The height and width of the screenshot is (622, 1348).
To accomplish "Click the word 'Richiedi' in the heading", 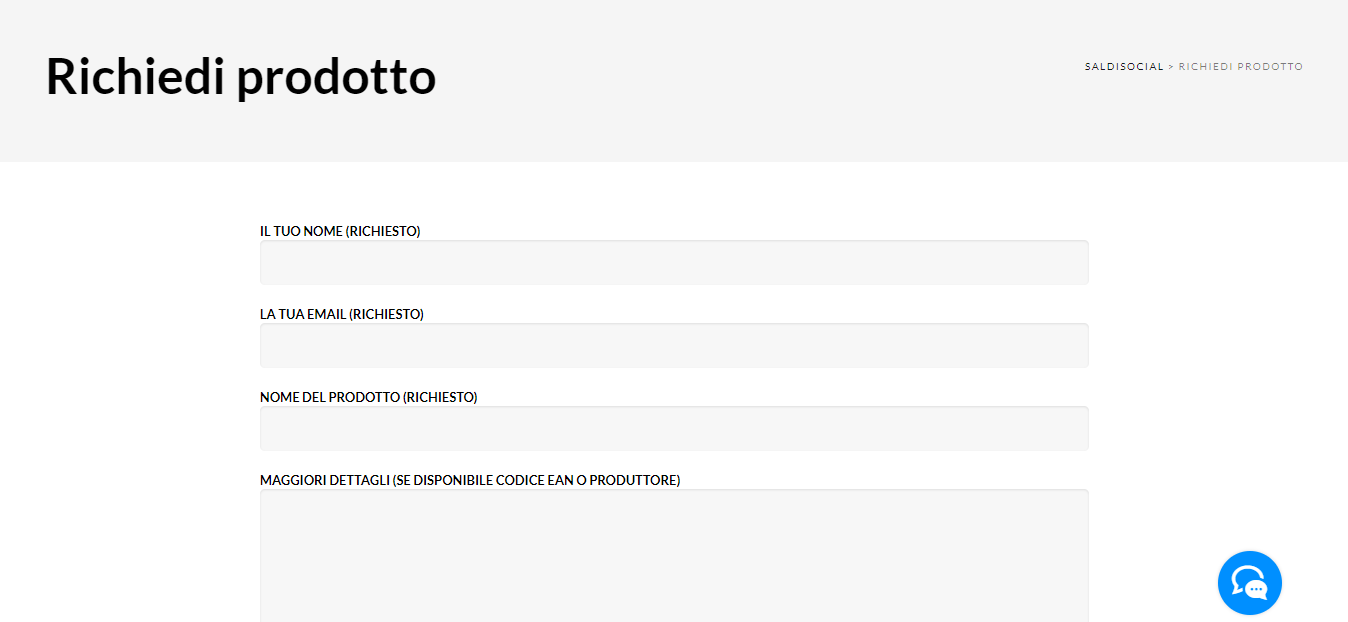I will tap(135, 76).
